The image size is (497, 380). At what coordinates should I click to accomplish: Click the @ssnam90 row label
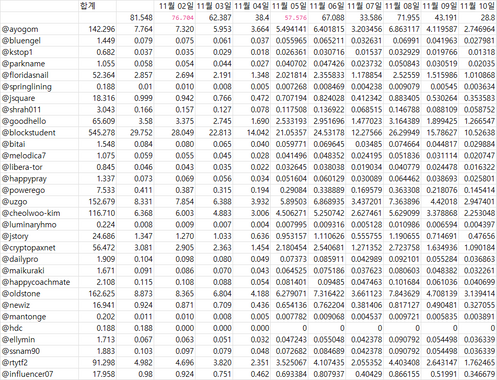[x=21, y=351]
